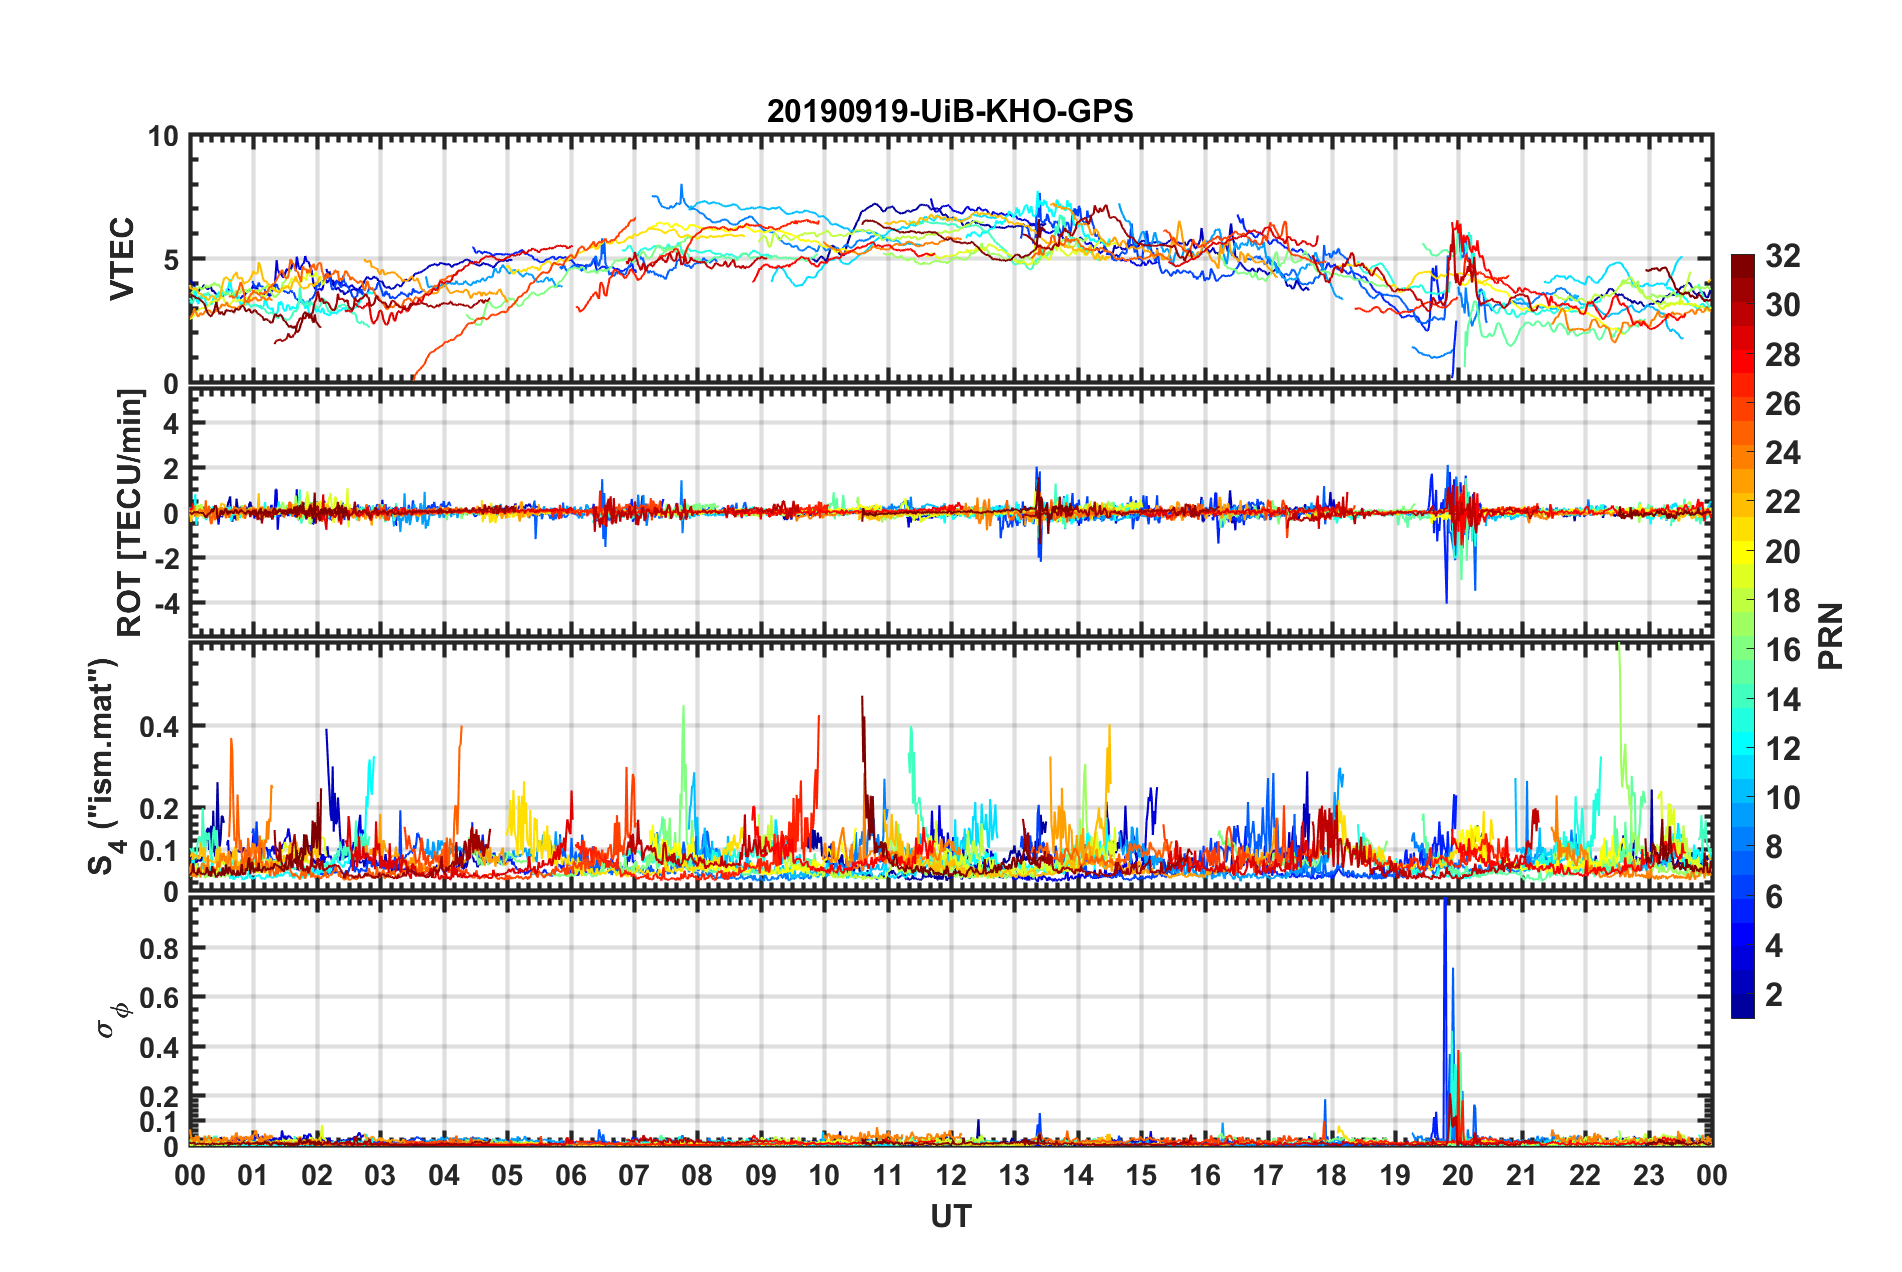
Task: Click colorbar tick label 16
Action: point(1782,650)
